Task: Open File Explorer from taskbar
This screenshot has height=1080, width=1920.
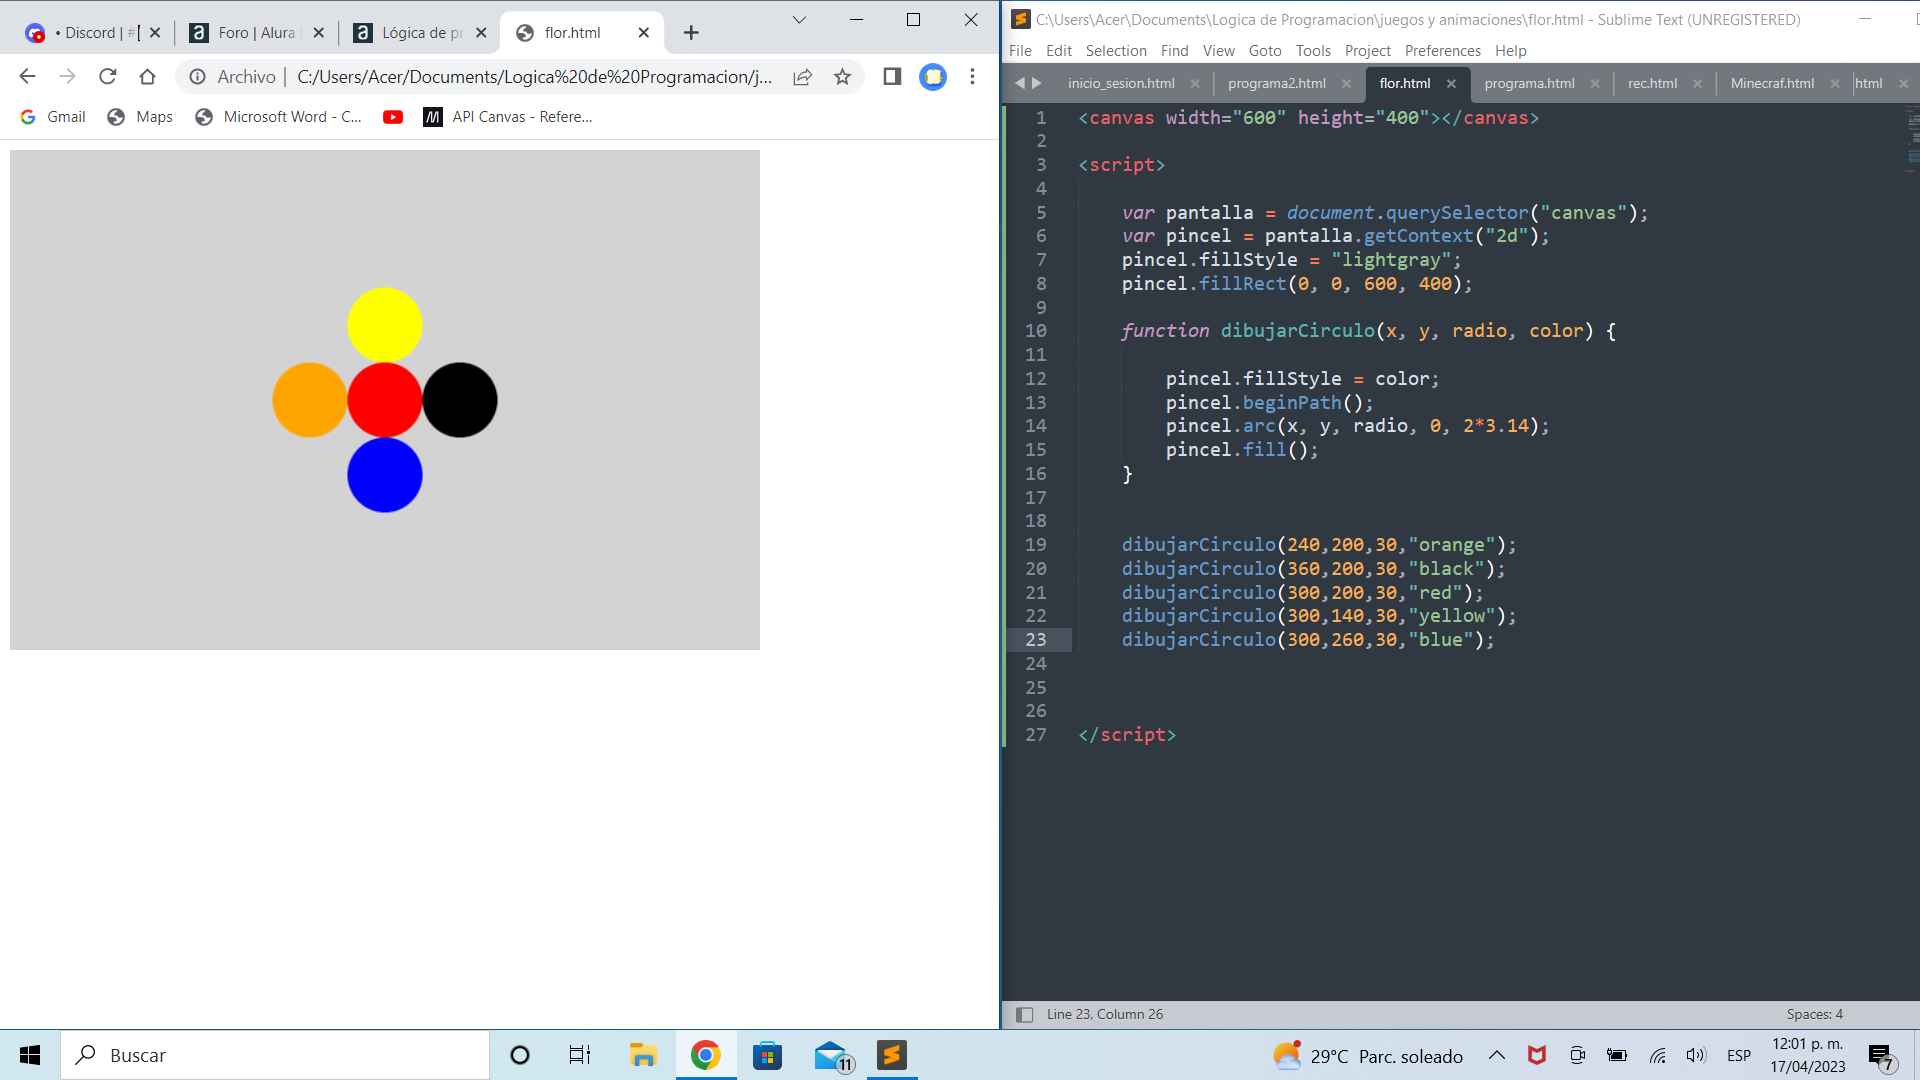Action: [642, 1055]
